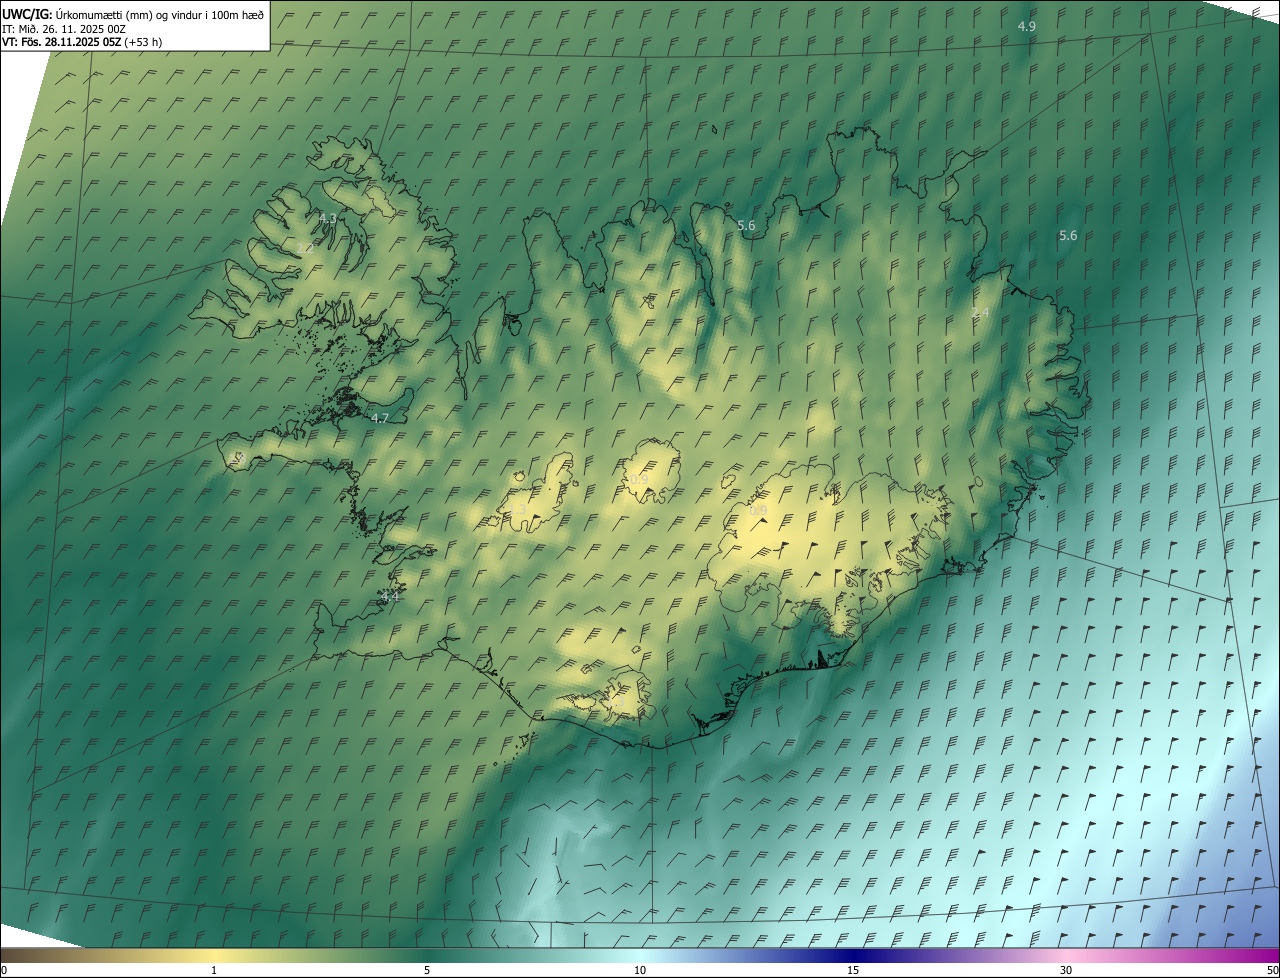Click the colour scale tick label 5
This screenshot has height=978, width=1280.
[427, 970]
